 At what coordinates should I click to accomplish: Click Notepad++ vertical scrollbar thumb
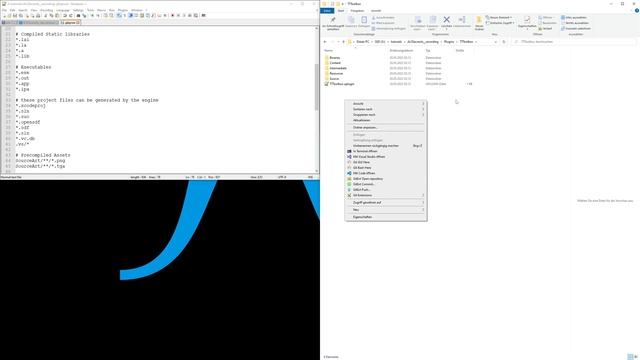(x=316, y=87)
